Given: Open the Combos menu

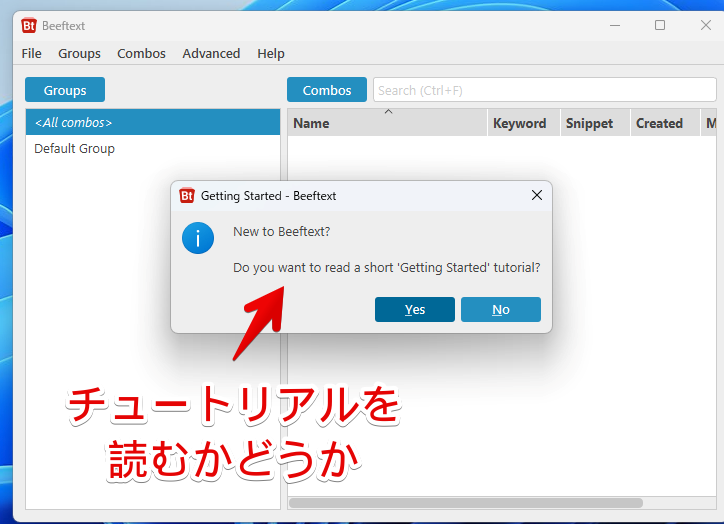Looking at the screenshot, I should click(141, 54).
